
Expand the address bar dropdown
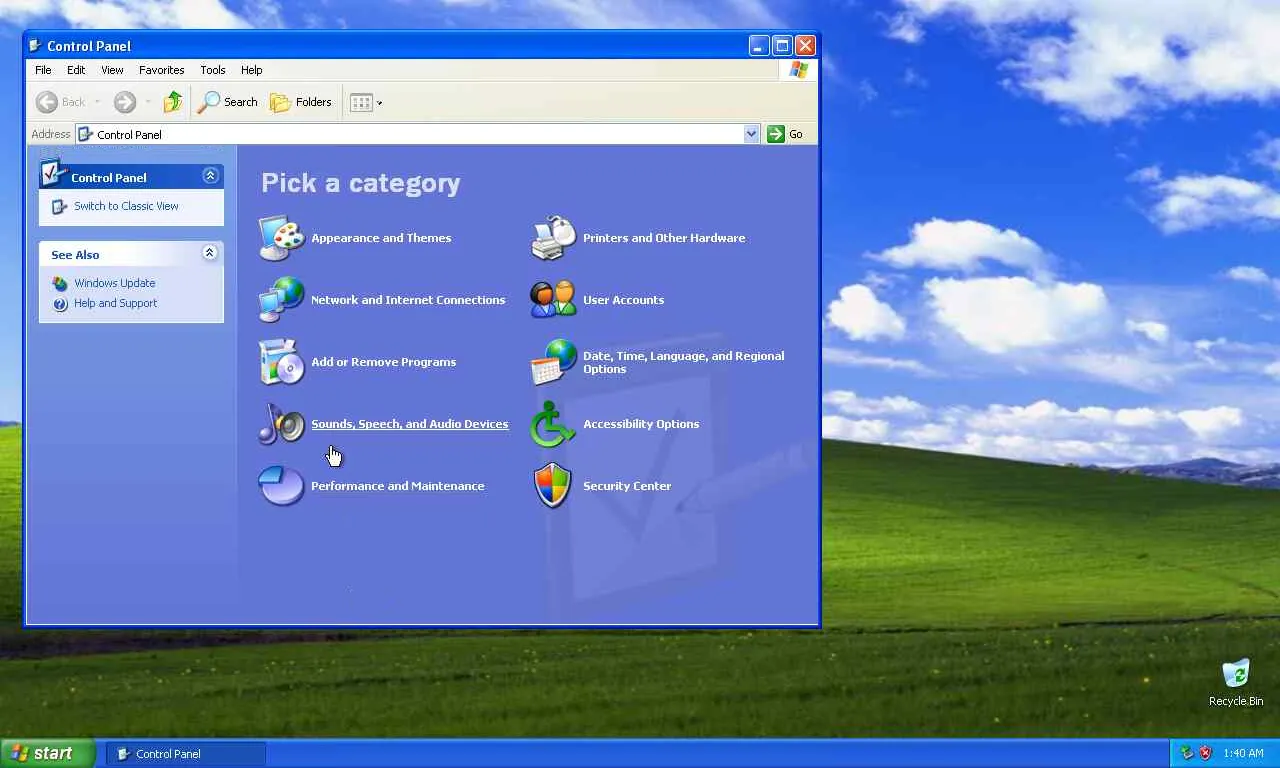click(752, 134)
